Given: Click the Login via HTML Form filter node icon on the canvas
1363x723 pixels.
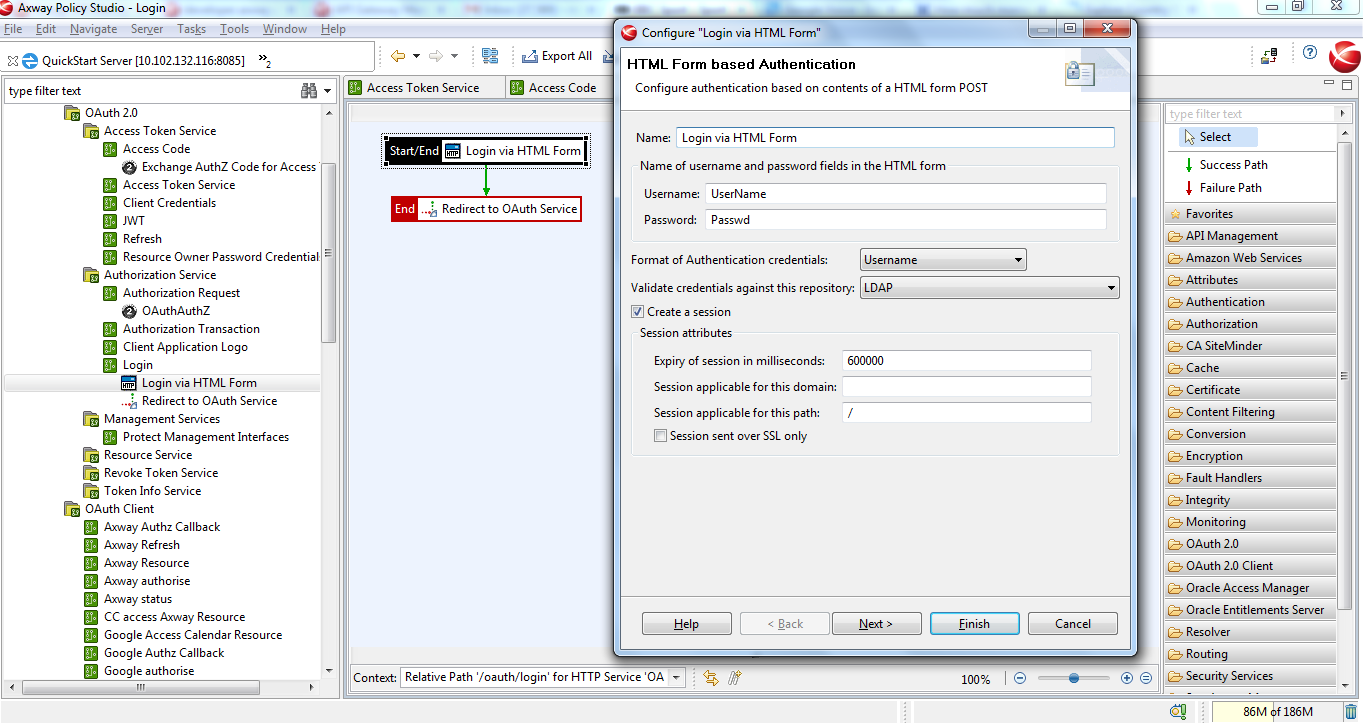Looking at the screenshot, I should (453, 151).
